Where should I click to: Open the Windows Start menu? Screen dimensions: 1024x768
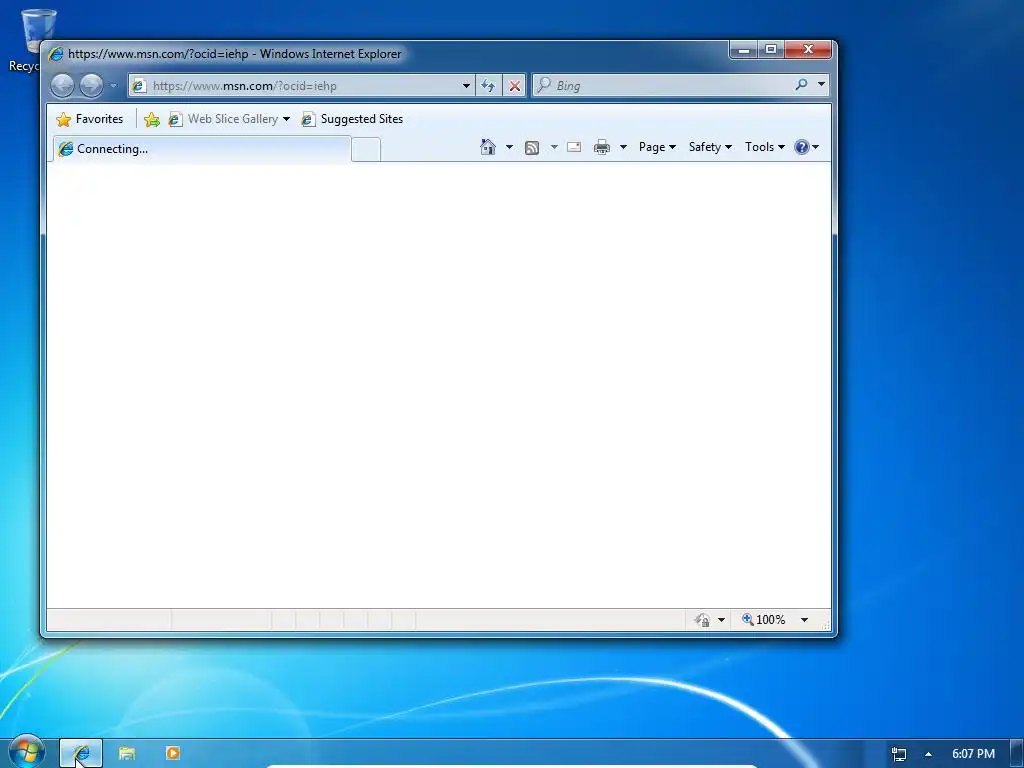click(x=27, y=752)
